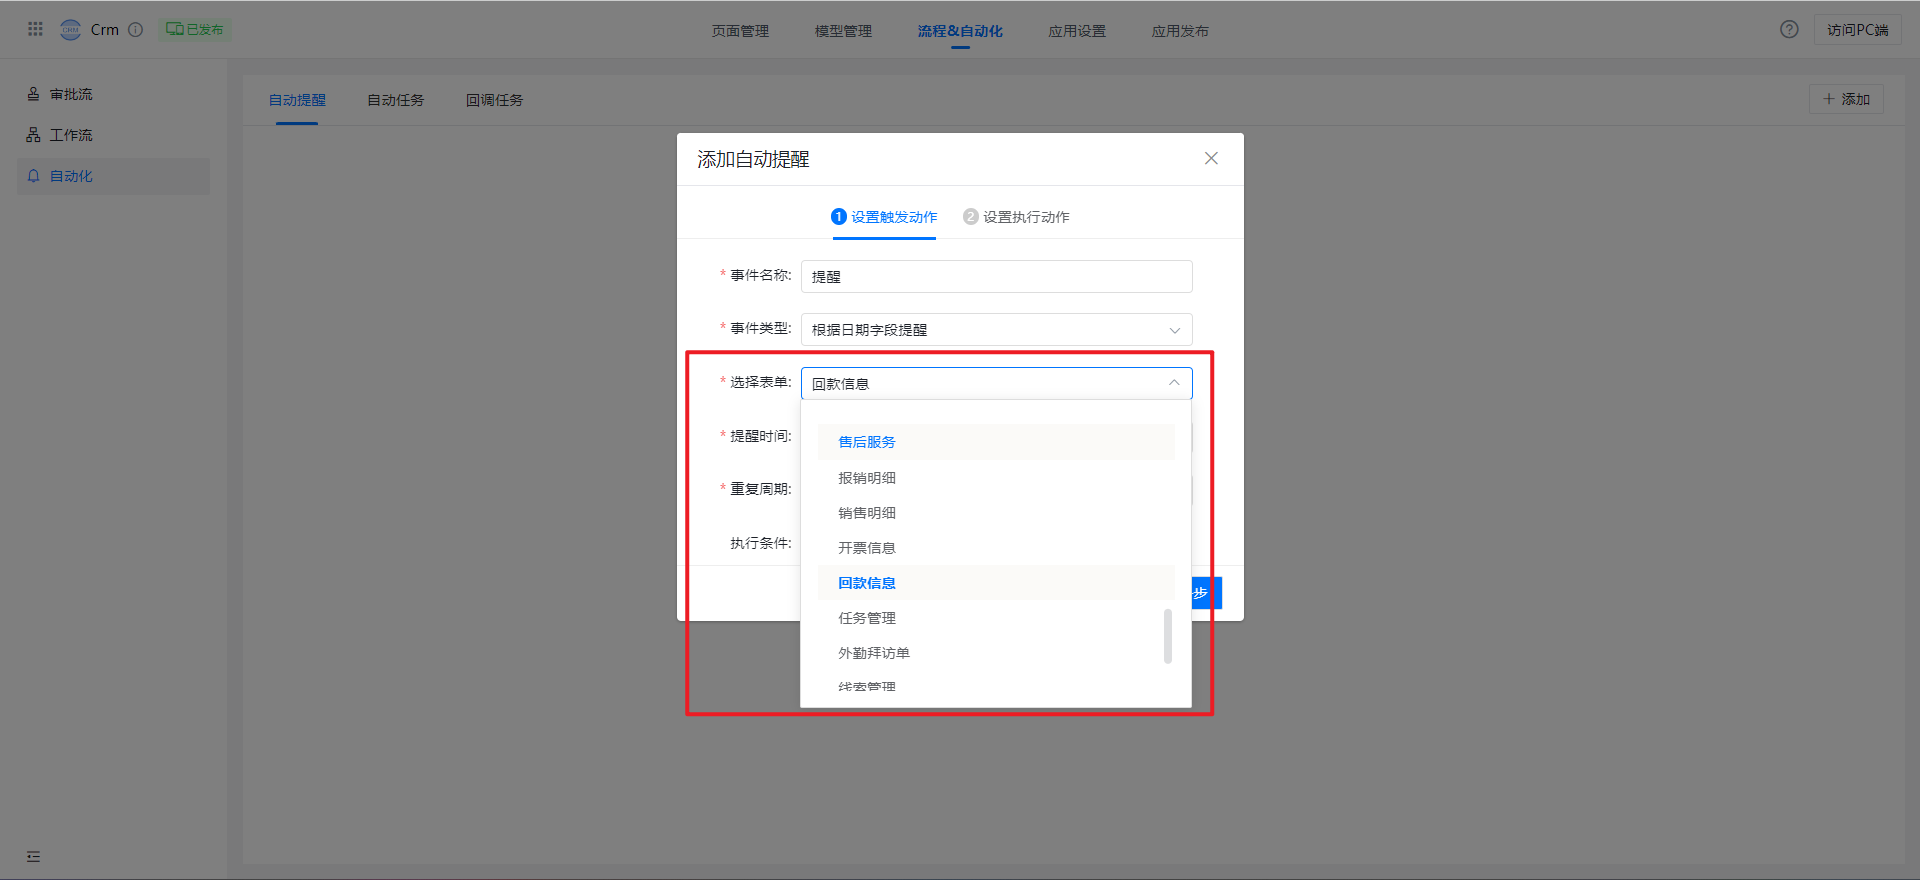This screenshot has height=880, width=1920.
Task: Open 应用发布 top menu
Action: [x=1180, y=31]
